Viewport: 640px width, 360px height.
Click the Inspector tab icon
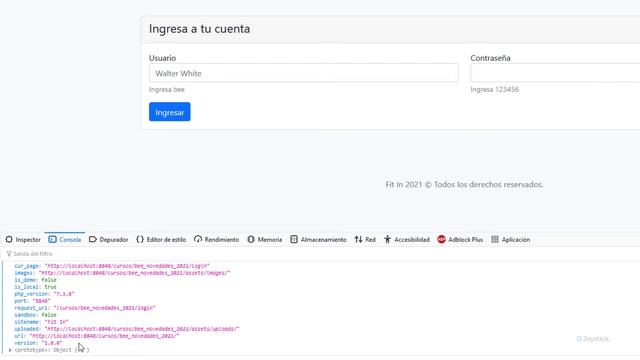[9, 240]
